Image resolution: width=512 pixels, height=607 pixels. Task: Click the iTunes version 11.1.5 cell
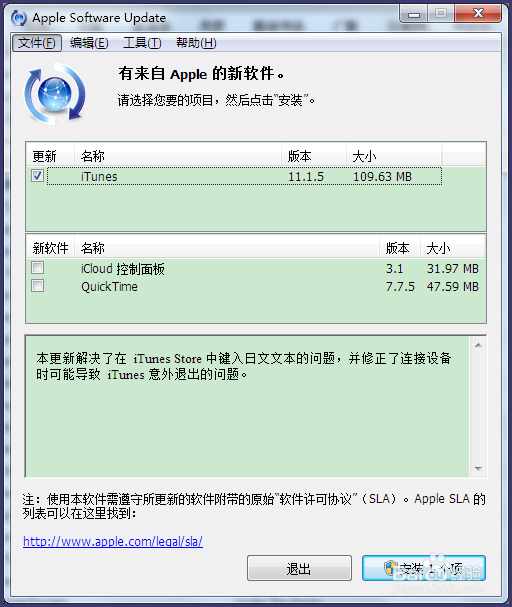coord(306,177)
